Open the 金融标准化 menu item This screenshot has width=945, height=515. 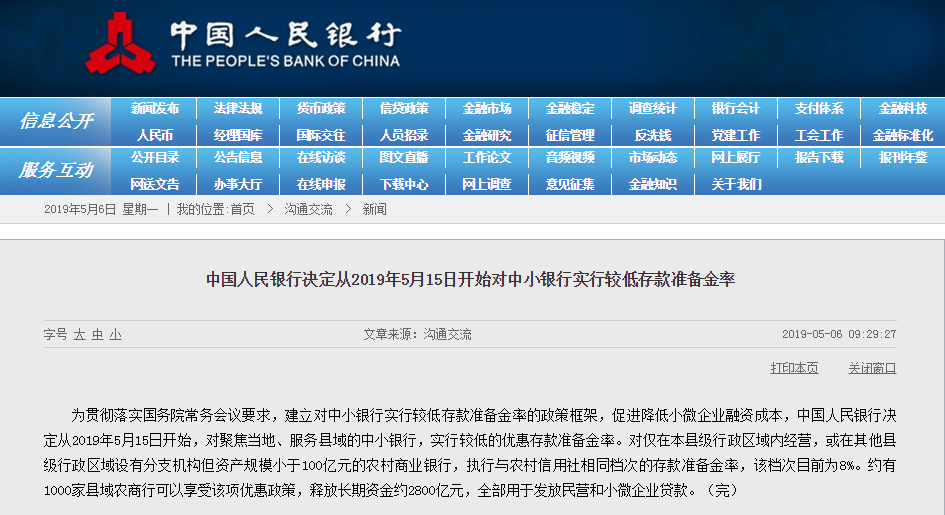902,135
